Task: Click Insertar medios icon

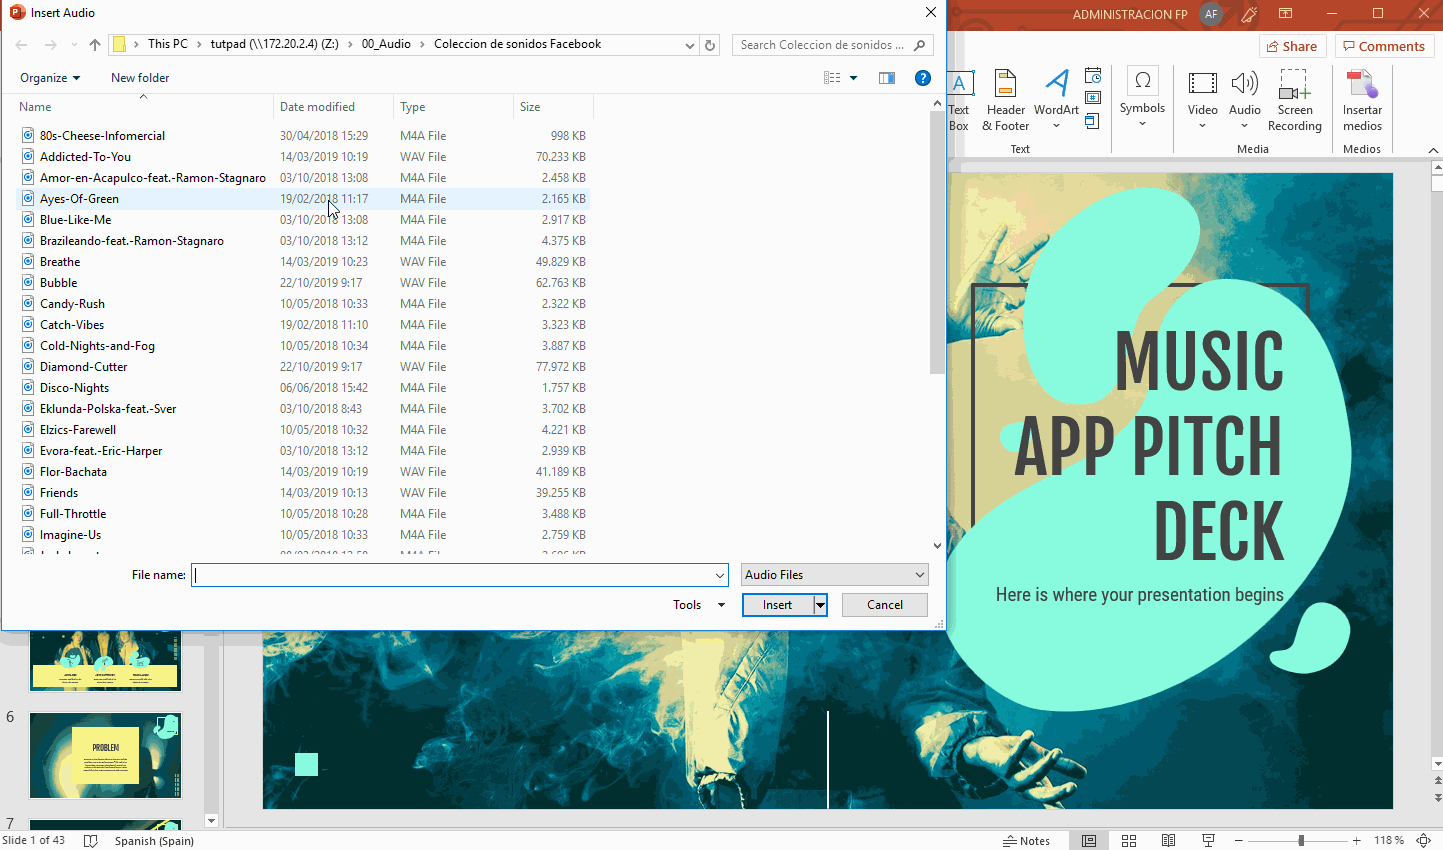Action: coord(1362,86)
